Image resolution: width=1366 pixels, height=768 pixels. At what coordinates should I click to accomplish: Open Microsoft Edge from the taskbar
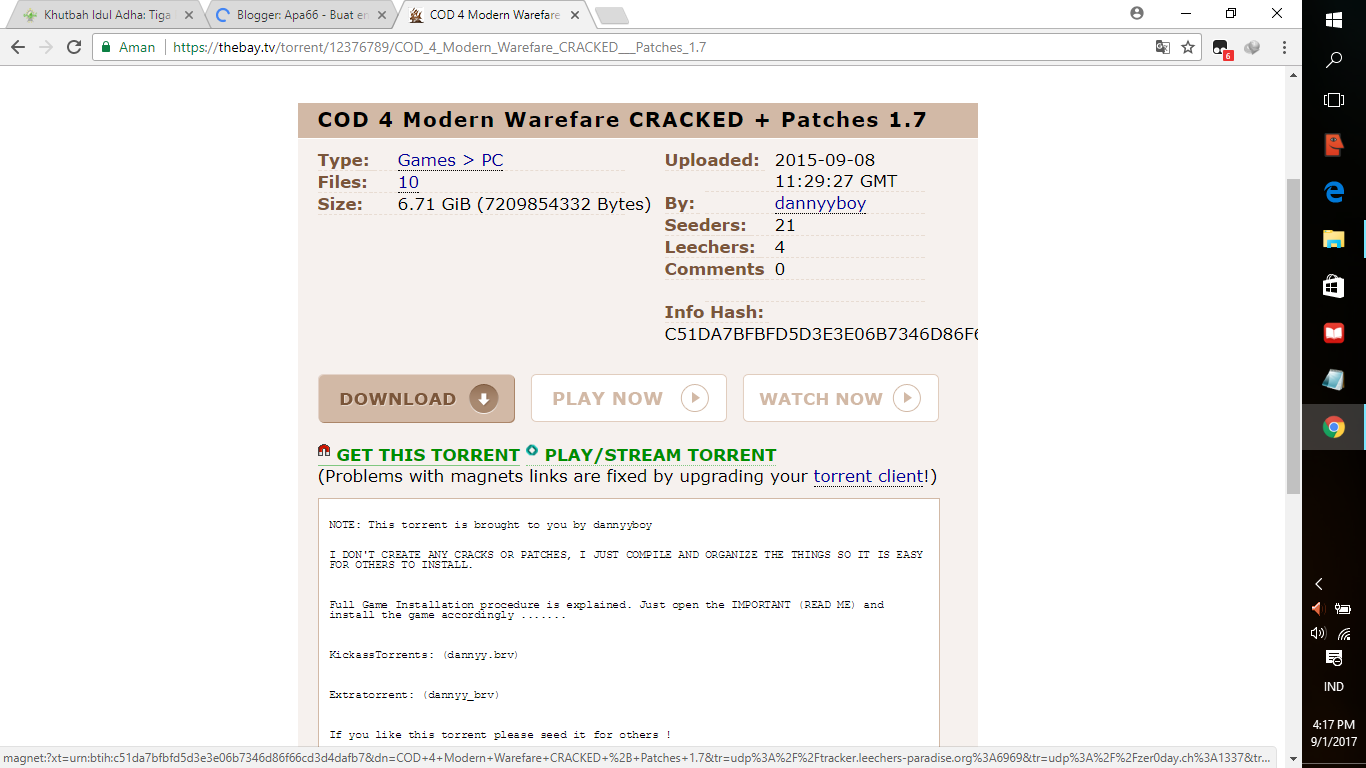pos(1333,194)
